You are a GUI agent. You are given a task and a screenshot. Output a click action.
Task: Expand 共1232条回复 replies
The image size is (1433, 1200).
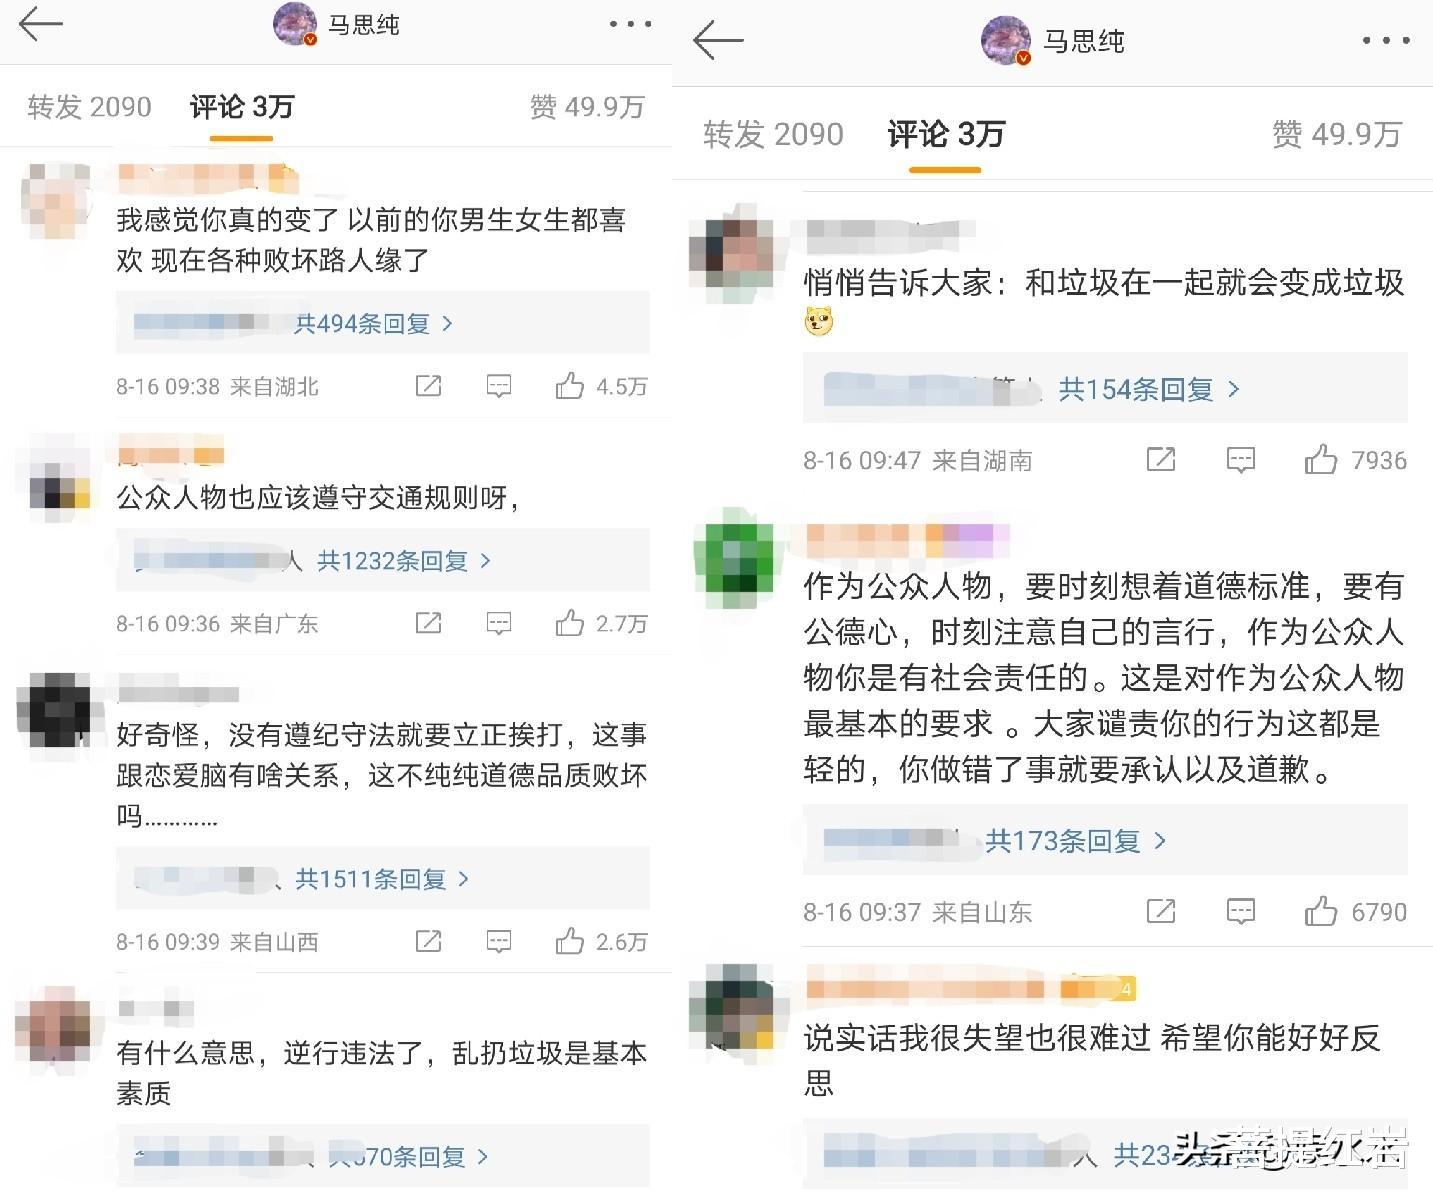coord(404,561)
